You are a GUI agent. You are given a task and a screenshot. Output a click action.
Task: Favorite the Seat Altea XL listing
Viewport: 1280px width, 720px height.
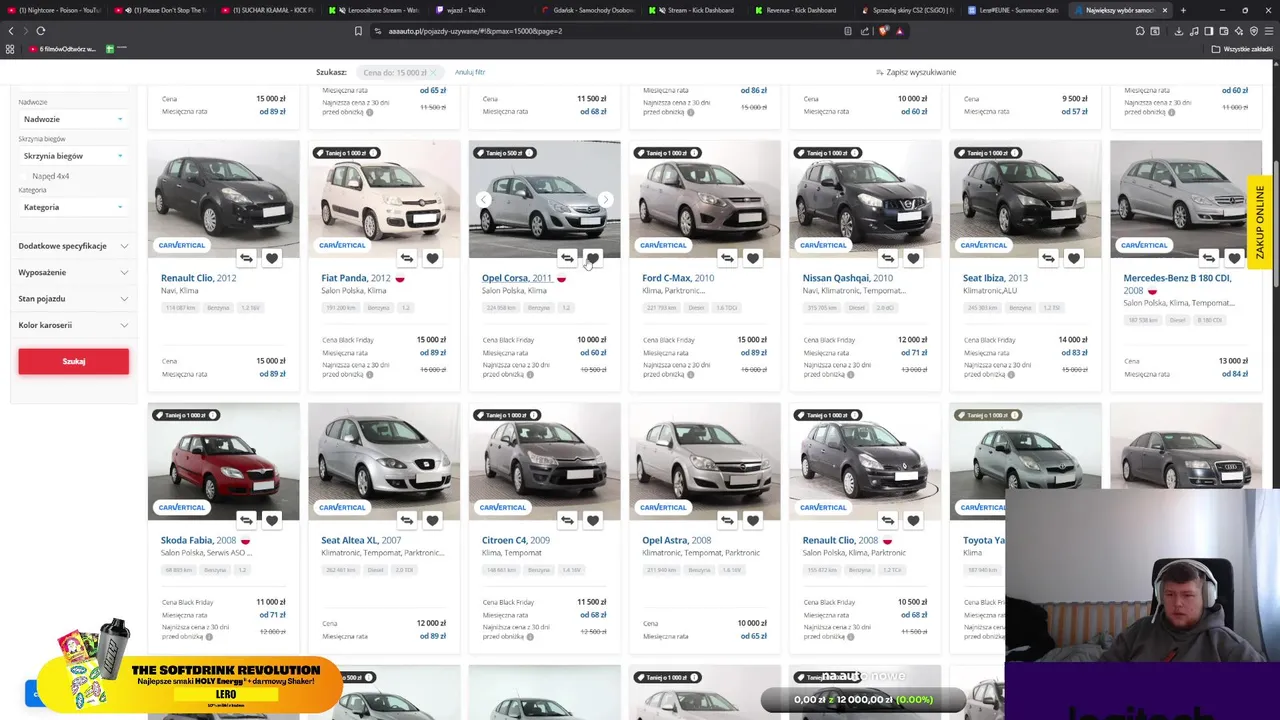tap(432, 520)
